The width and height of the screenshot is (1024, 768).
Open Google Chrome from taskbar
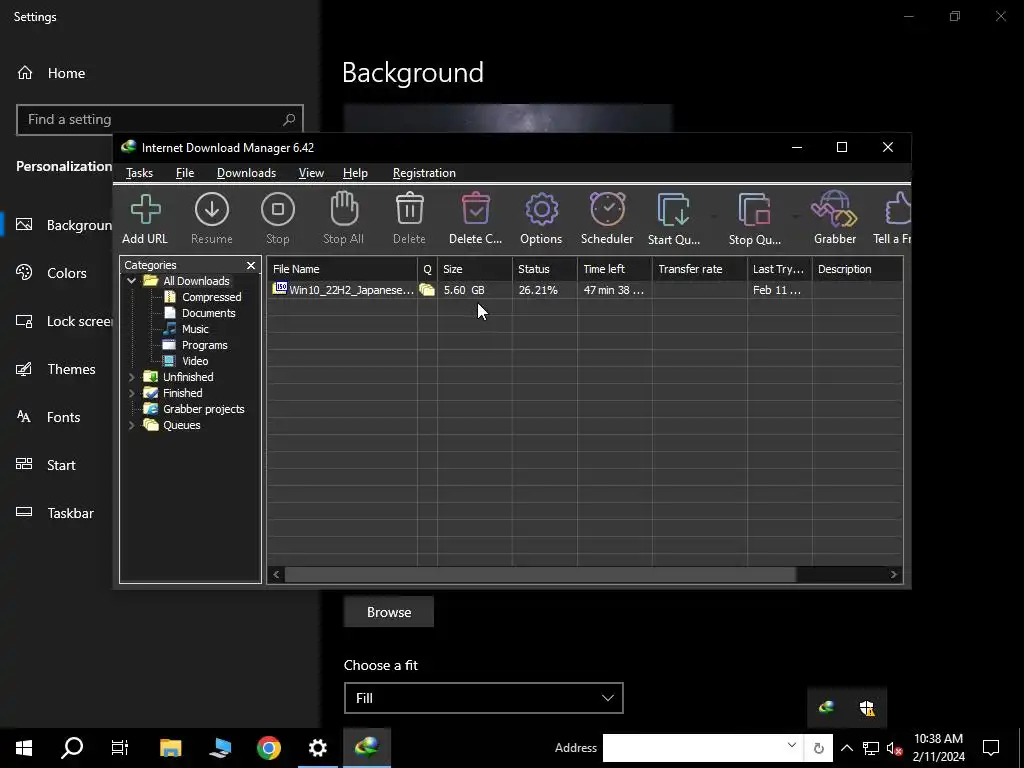[268, 748]
